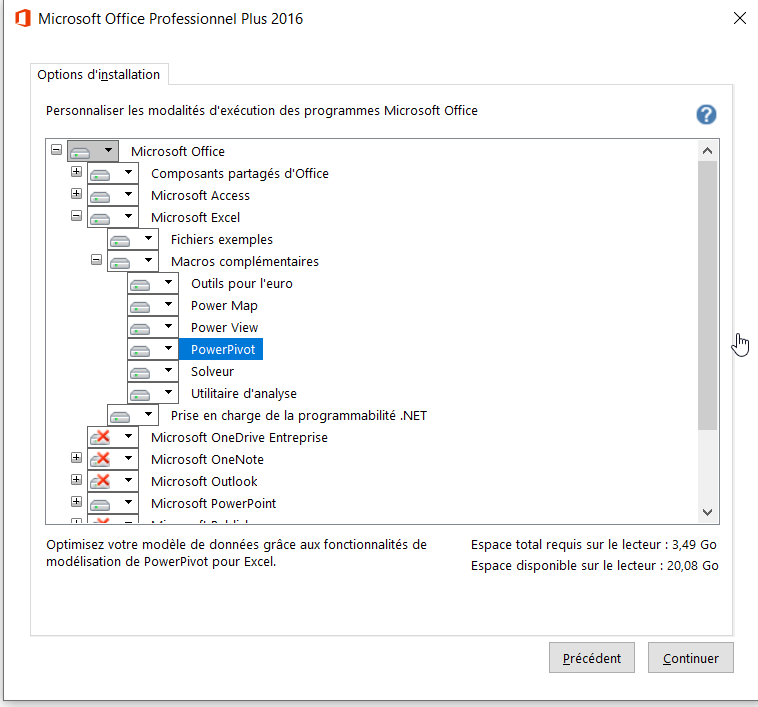758x707 pixels.
Task: Select the Fichiers exemples label
Action: (222, 239)
